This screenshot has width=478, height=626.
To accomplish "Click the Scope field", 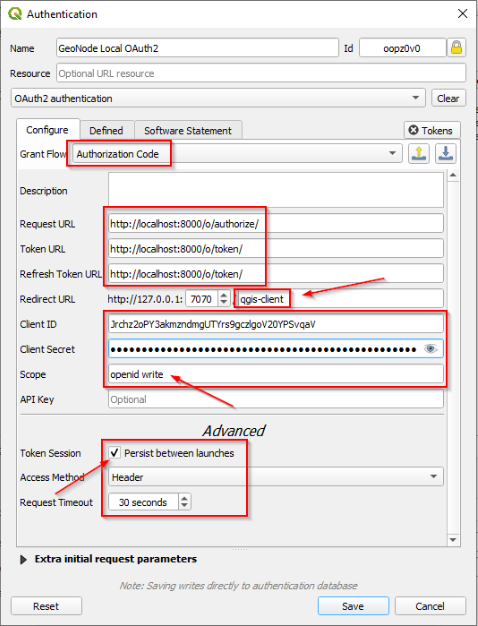I will 276,374.
